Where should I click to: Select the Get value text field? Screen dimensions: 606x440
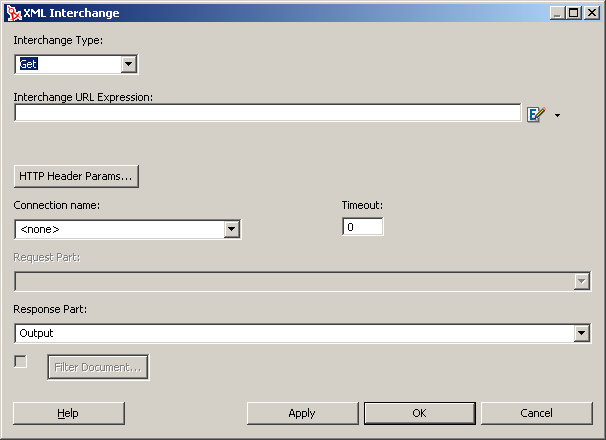click(x=69, y=64)
